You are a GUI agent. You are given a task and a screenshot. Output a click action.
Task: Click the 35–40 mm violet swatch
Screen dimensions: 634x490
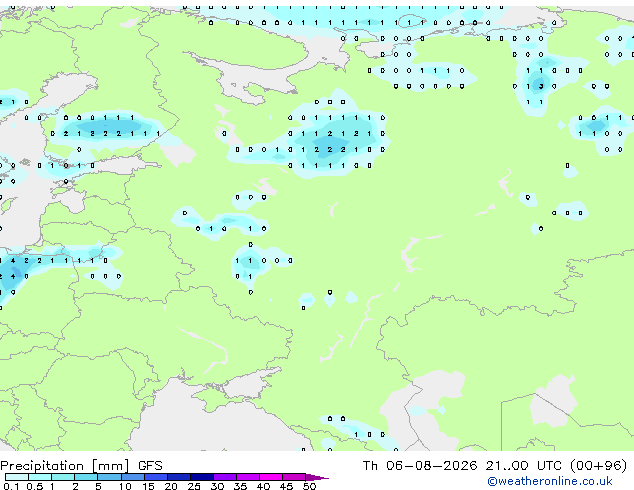coord(248,477)
